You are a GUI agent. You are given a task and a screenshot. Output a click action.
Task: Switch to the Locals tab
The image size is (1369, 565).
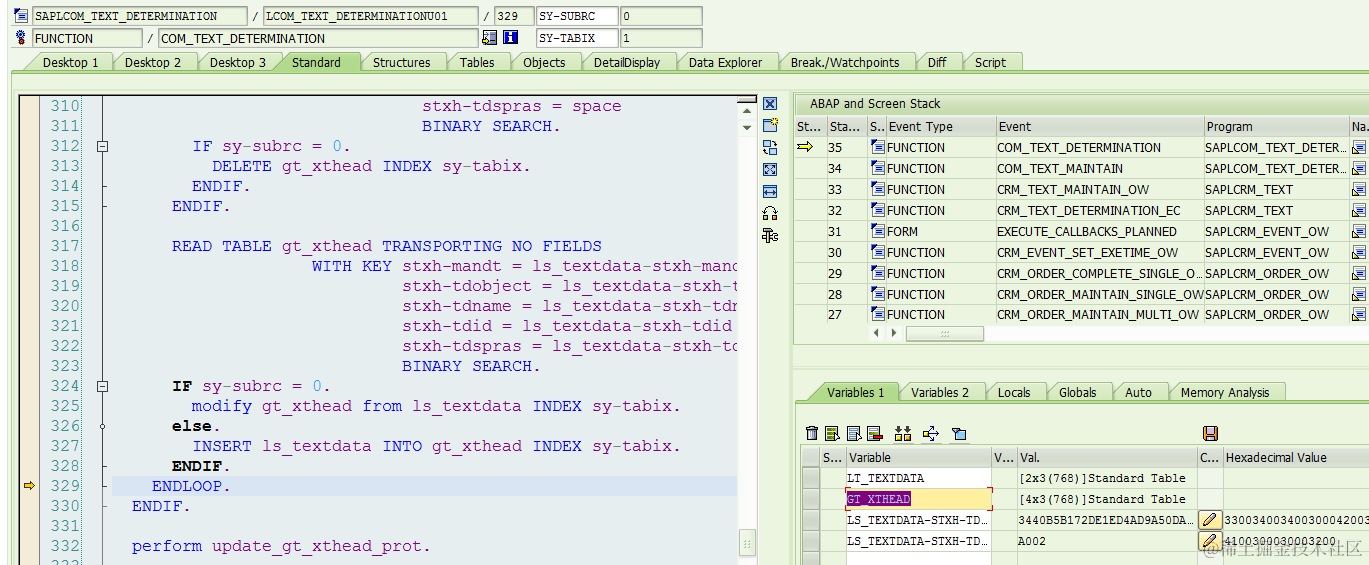click(1014, 392)
